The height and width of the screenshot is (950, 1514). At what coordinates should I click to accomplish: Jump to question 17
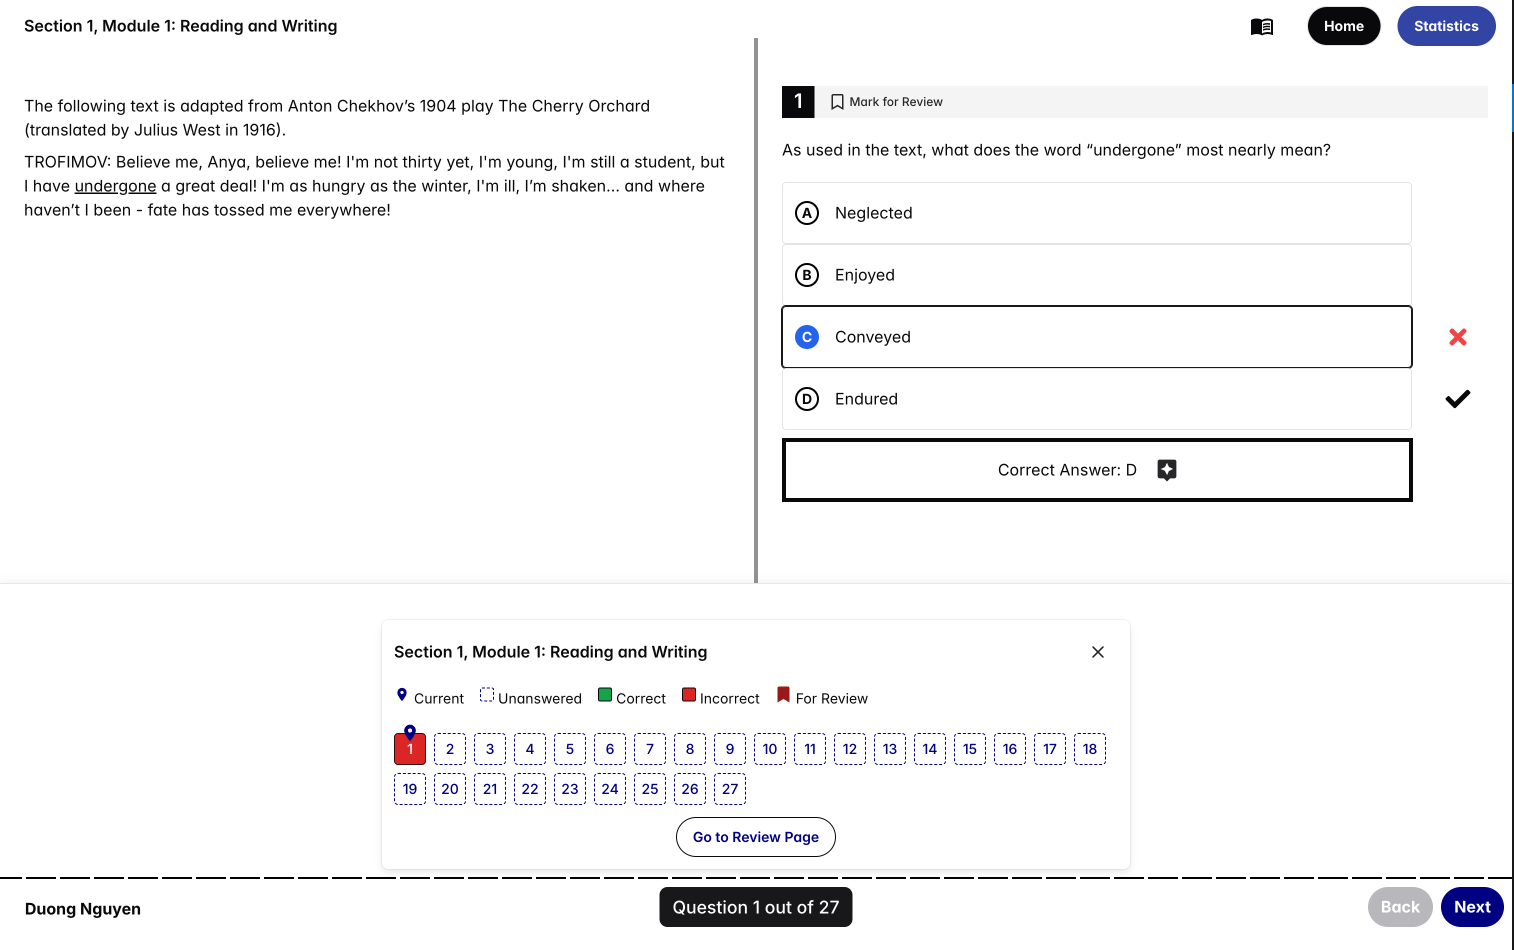pyautogui.click(x=1050, y=749)
